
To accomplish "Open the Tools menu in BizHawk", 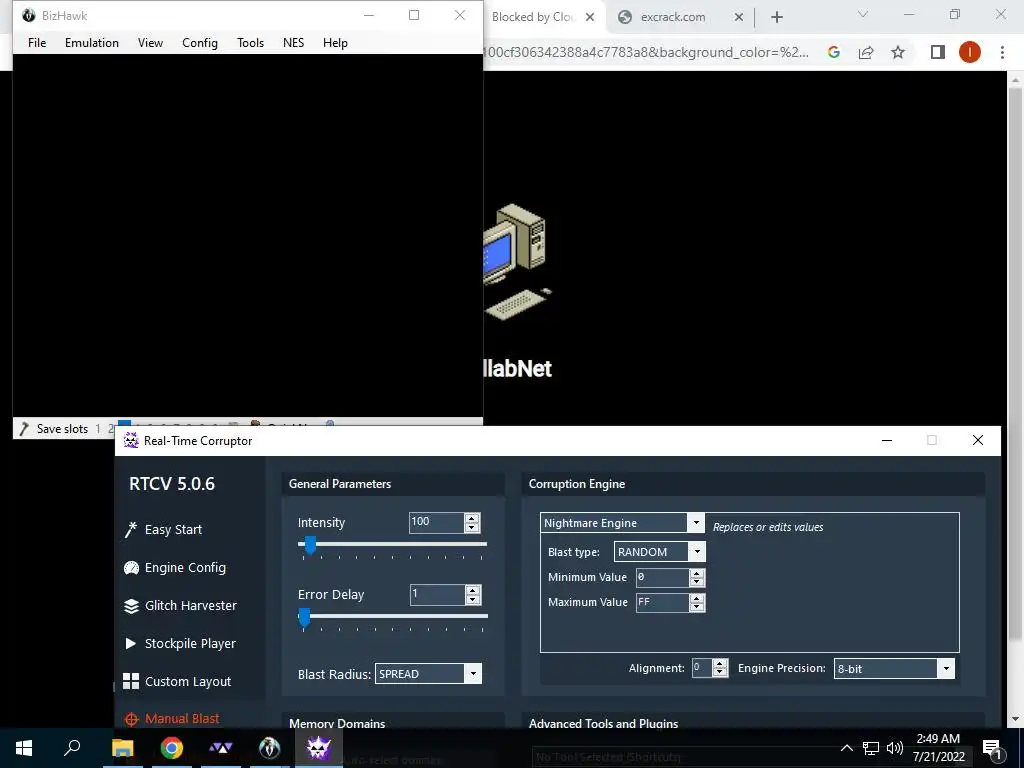I will [x=250, y=42].
